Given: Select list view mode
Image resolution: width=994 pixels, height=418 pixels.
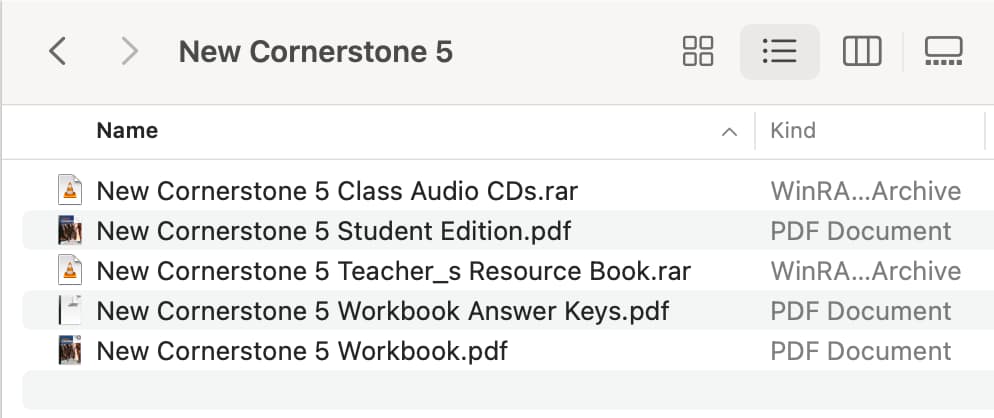Looking at the screenshot, I should tap(780, 51).
